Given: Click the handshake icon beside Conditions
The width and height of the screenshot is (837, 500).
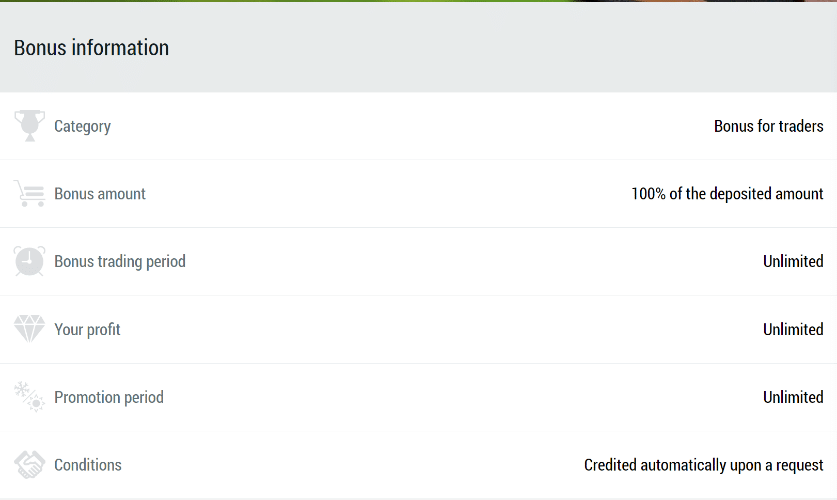Looking at the screenshot, I should (x=29, y=464).
